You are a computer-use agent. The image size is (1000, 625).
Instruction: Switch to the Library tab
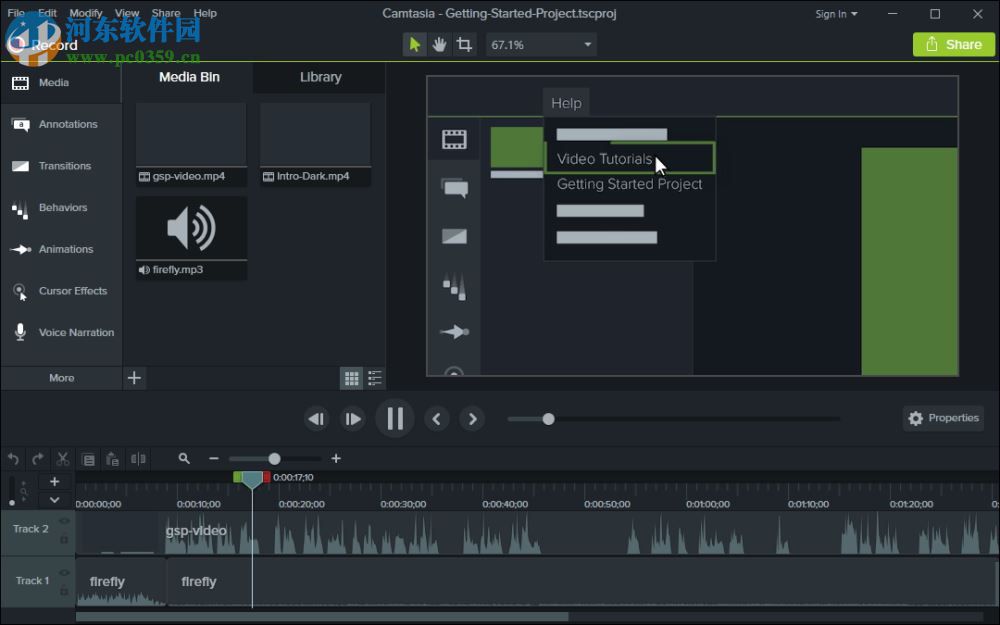click(x=320, y=77)
